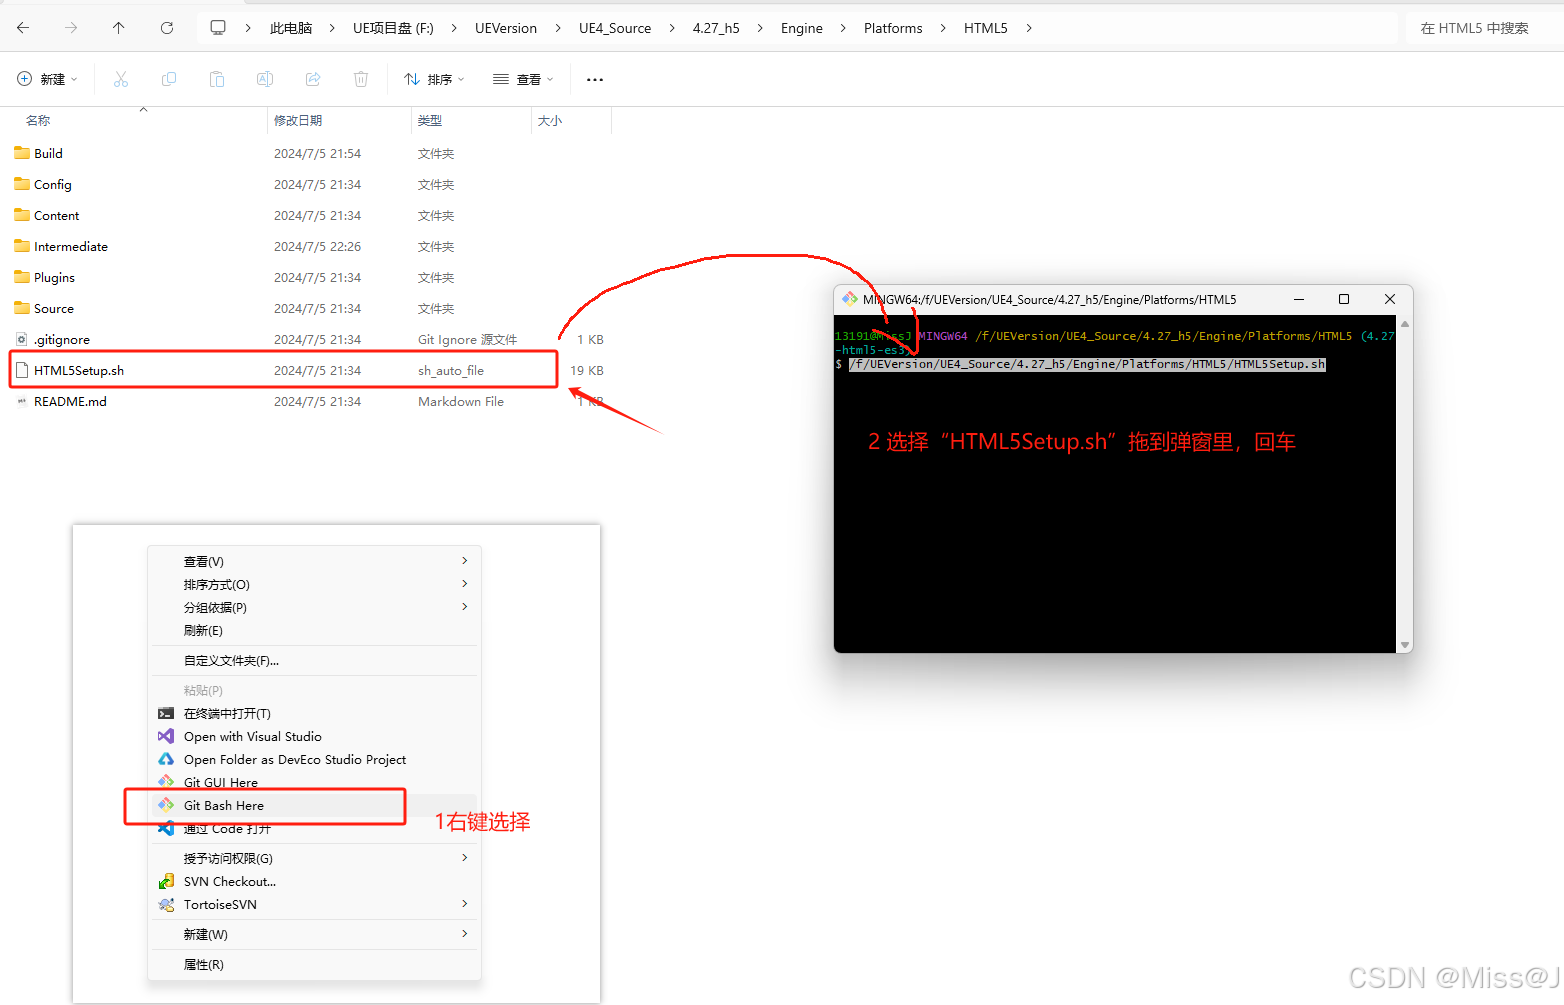Click the Cut scissors icon
The height and width of the screenshot is (1005, 1564).
121,79
